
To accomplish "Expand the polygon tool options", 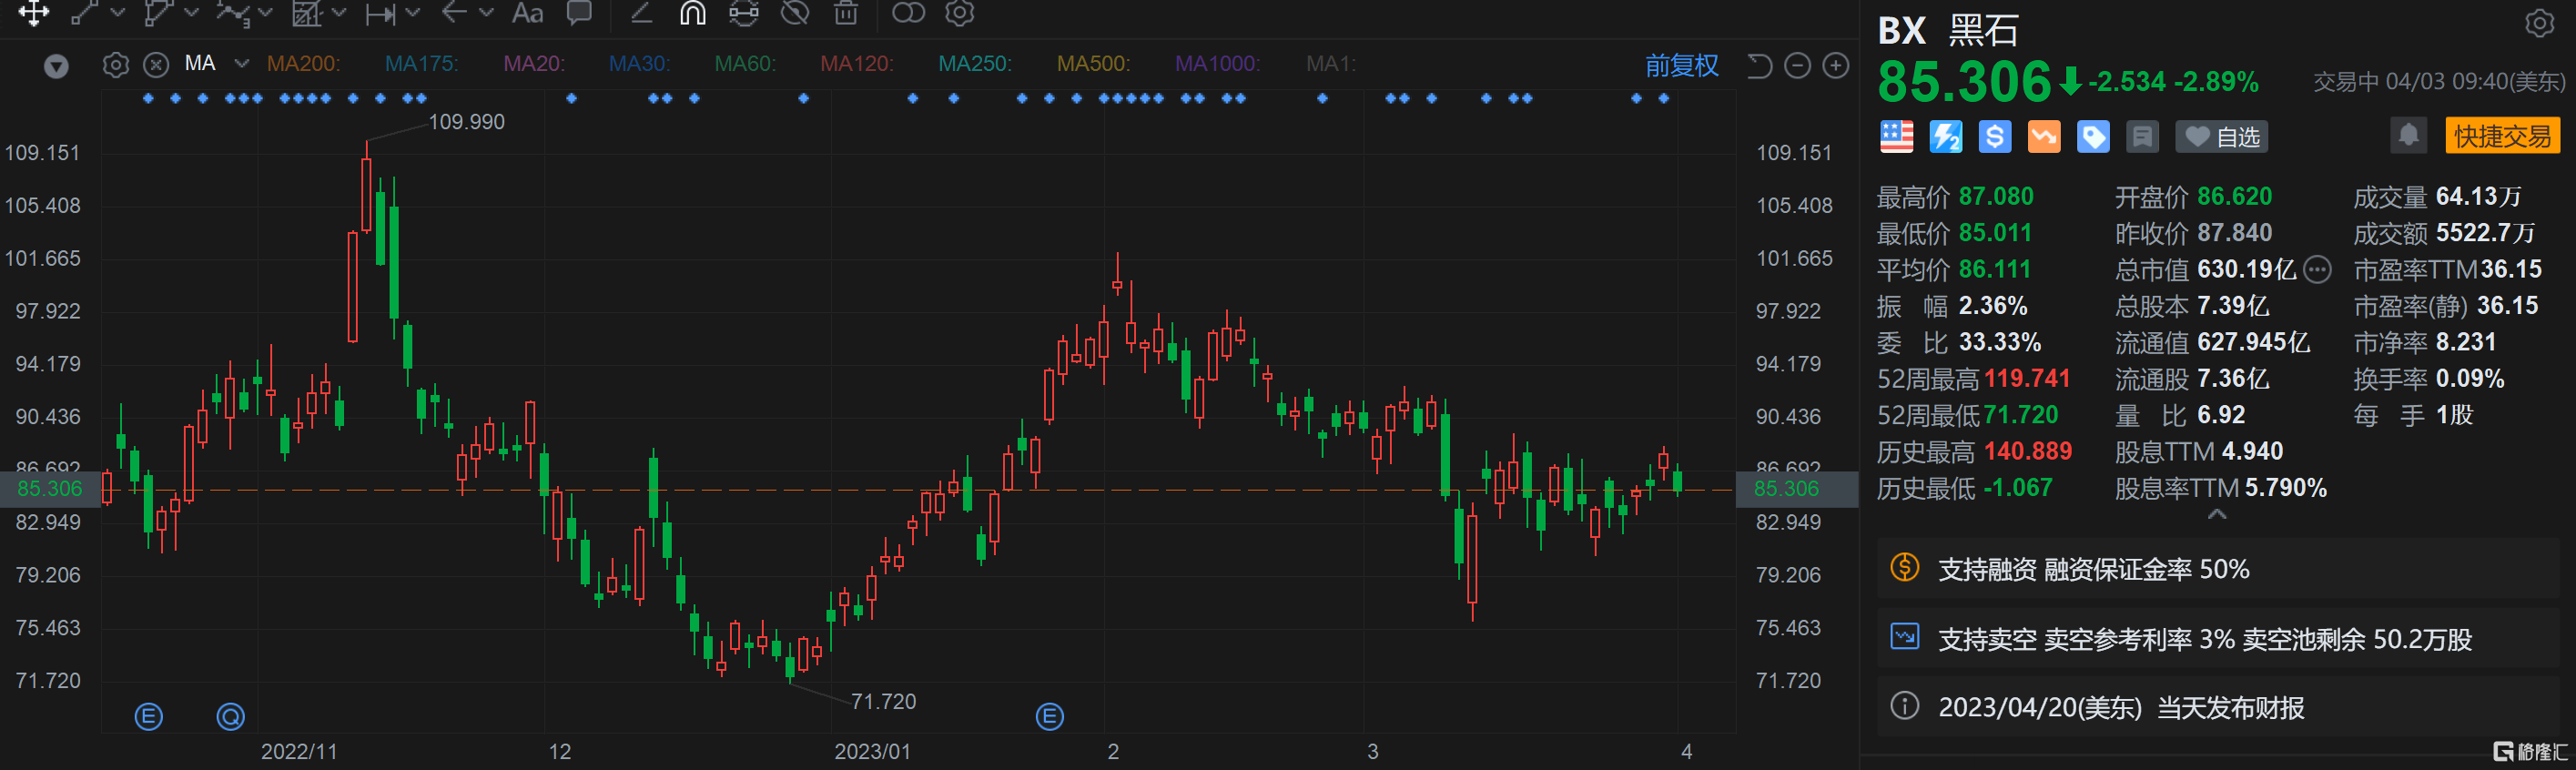I will [x=192, y=13].
